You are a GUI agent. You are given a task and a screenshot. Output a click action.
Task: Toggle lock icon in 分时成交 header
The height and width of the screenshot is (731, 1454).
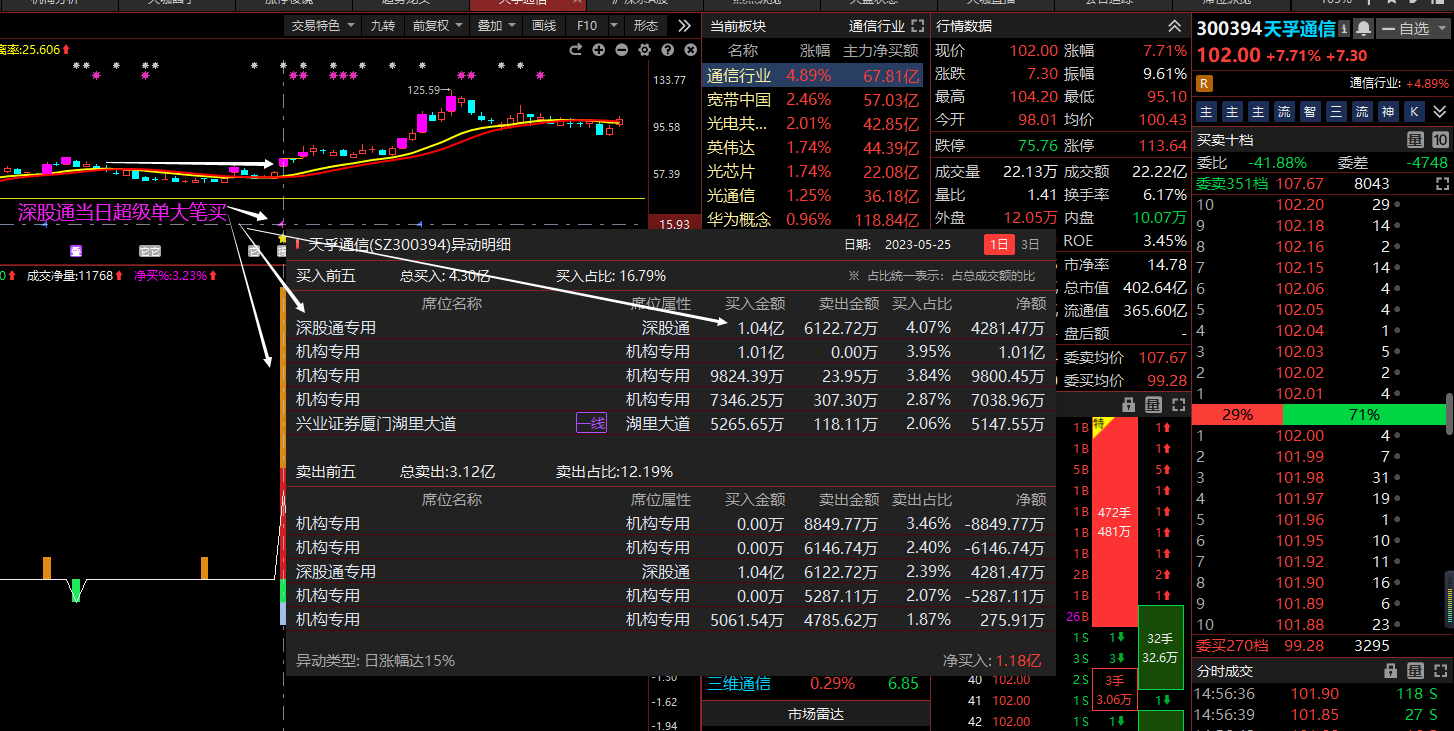1390,671
